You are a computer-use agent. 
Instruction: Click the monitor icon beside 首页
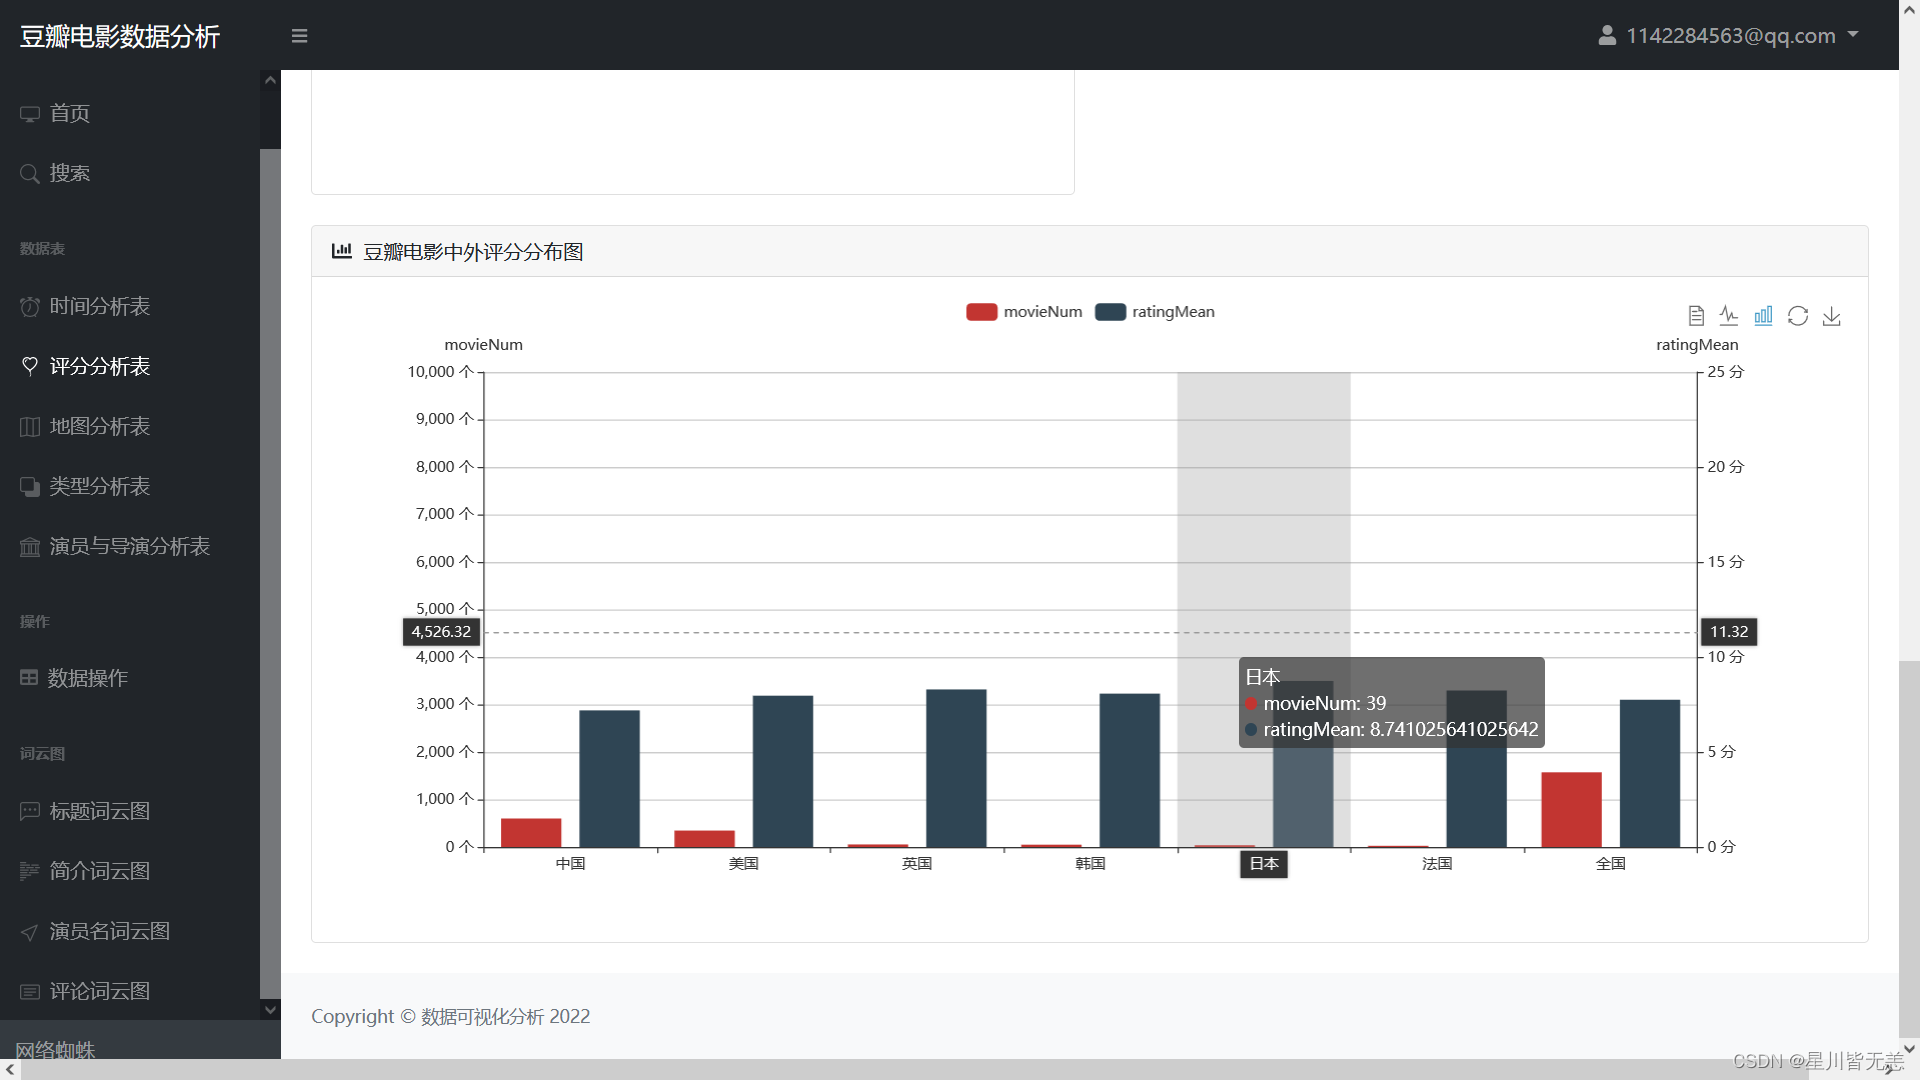click(30, 114)
